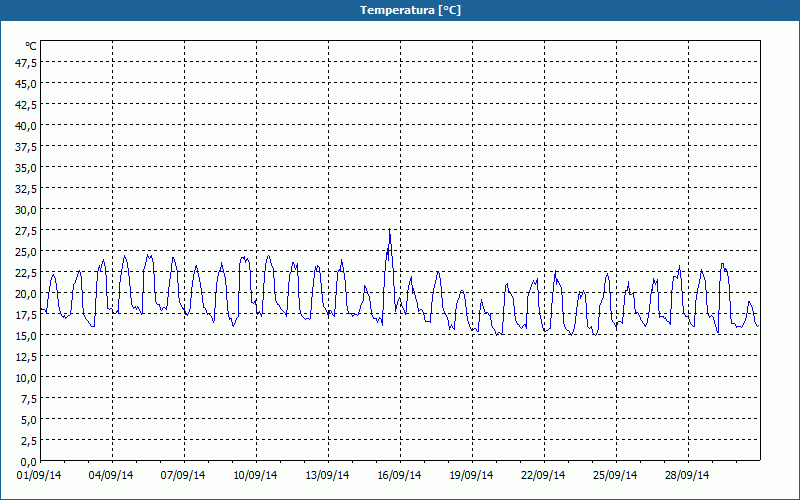Click the 13/09/14 date label
This screenshot has width=800, height=500.
point(327,475)
